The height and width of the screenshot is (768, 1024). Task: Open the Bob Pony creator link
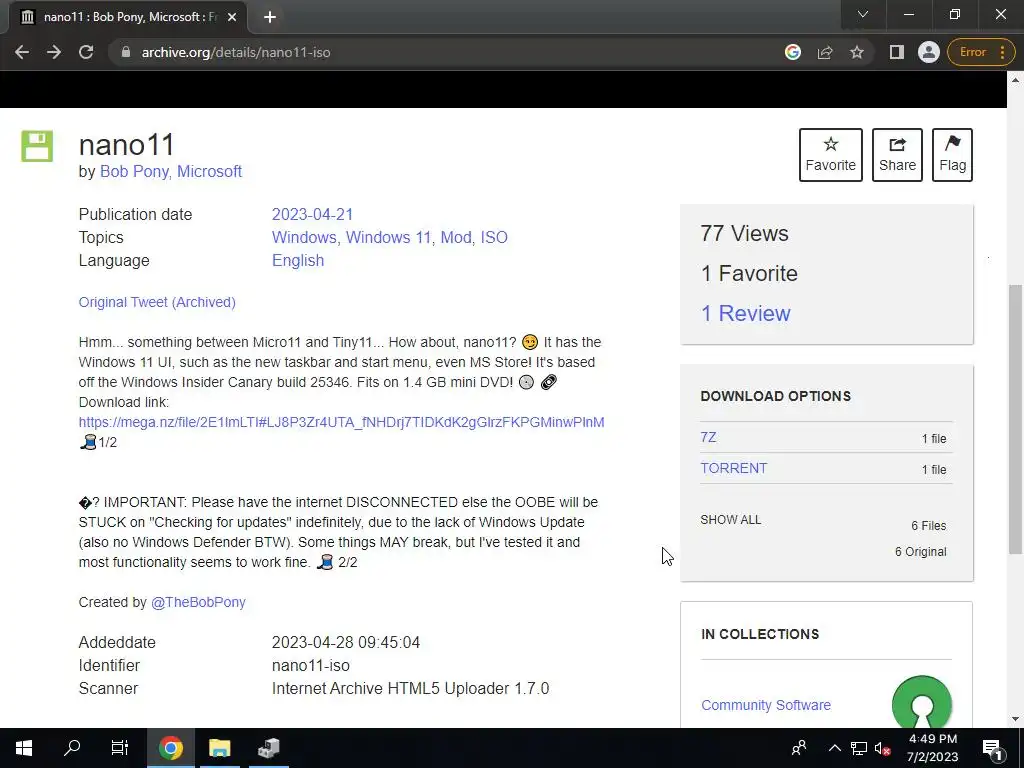135,171
